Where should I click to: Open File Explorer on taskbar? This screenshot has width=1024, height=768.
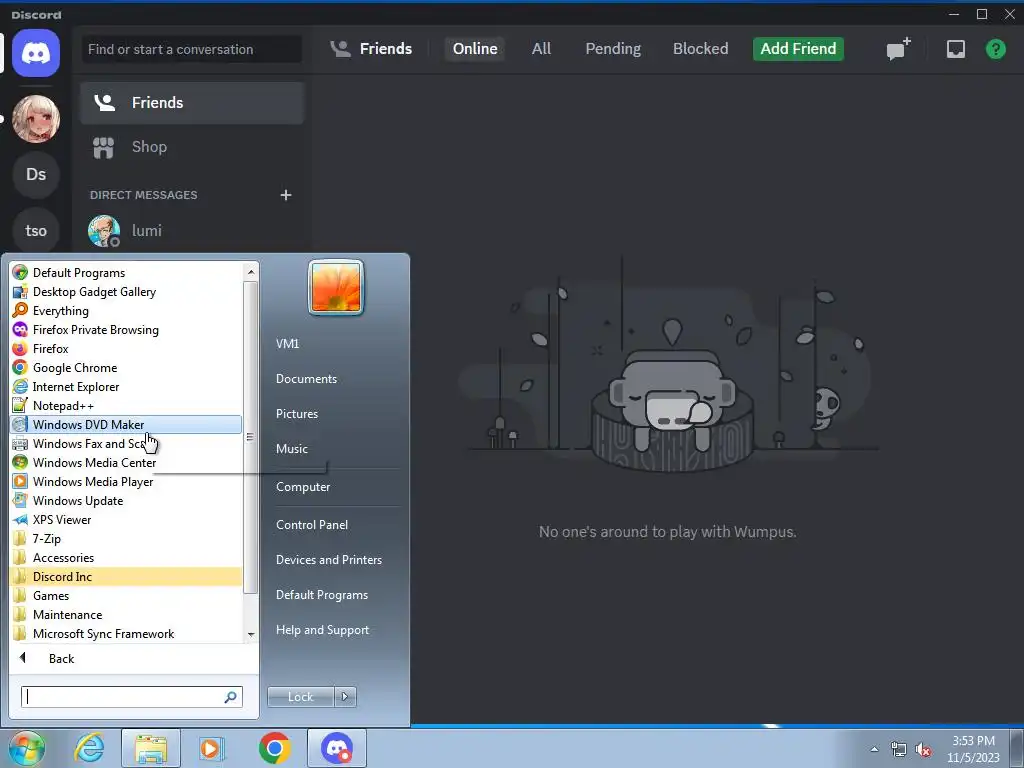150,748
